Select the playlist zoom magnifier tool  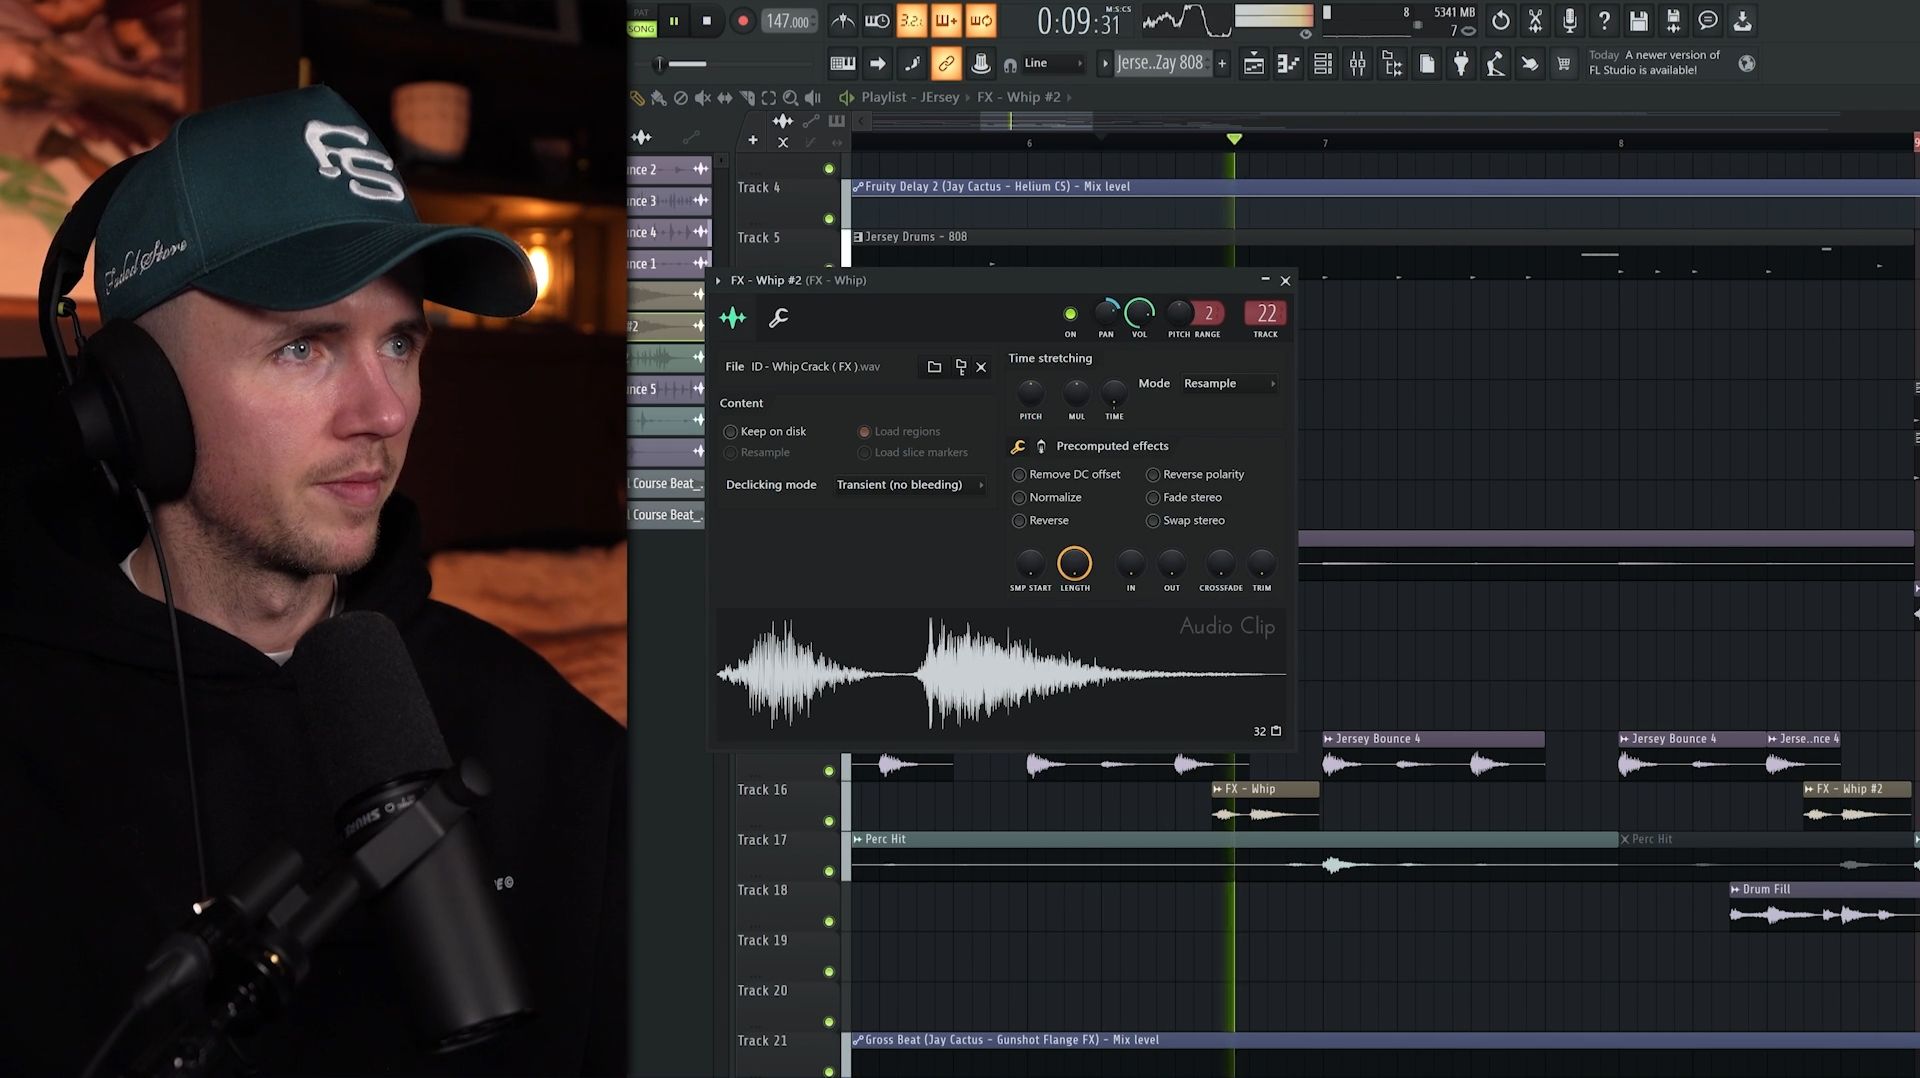(x=790, y=98)
